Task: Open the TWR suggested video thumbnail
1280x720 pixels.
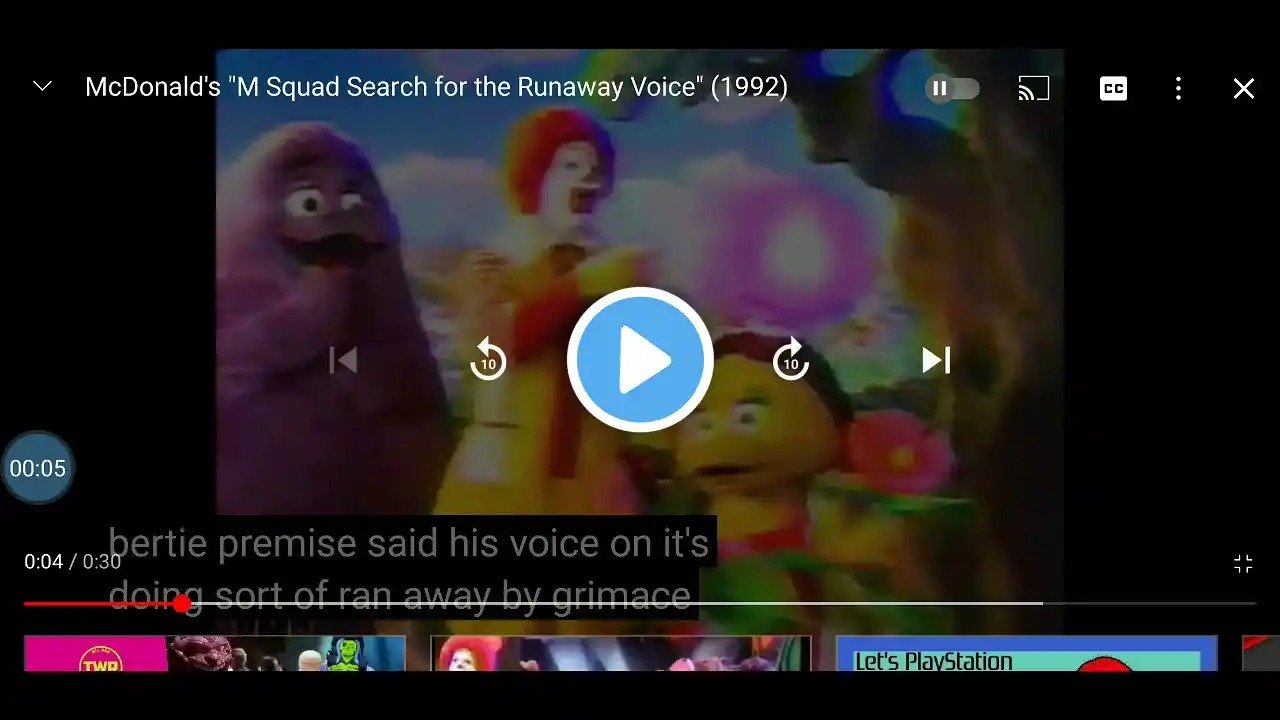Action: [x=214, y=653]
